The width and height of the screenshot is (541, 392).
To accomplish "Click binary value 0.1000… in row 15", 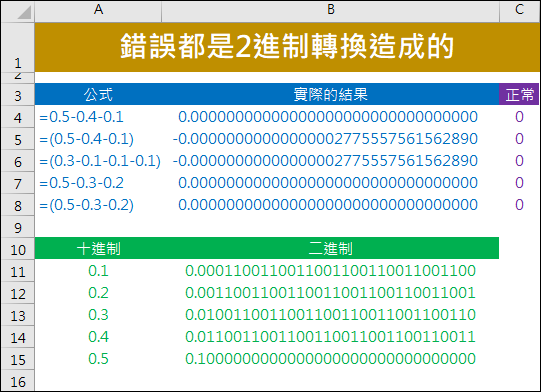I will click(331, 359).
